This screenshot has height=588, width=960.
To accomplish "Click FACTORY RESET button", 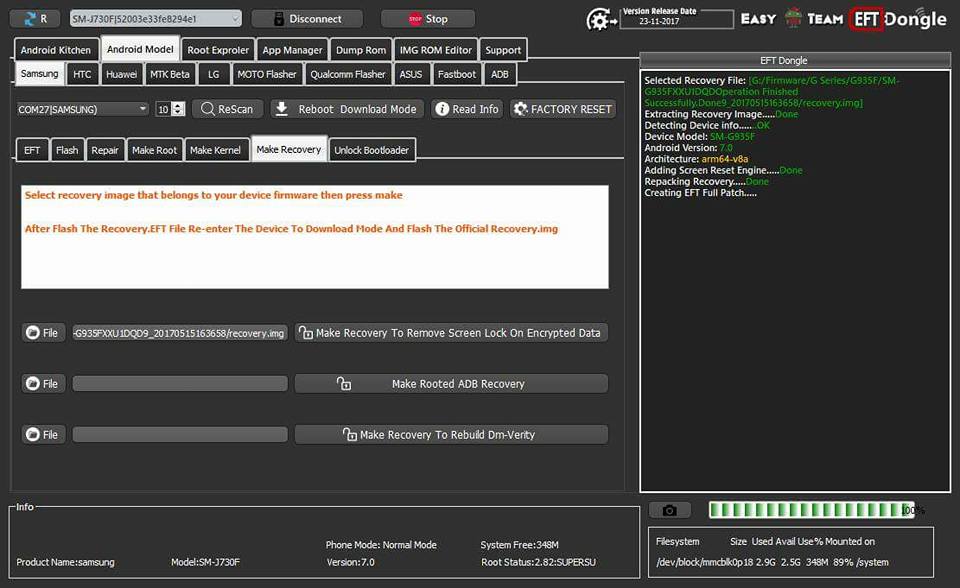I will tap(563, 109).
